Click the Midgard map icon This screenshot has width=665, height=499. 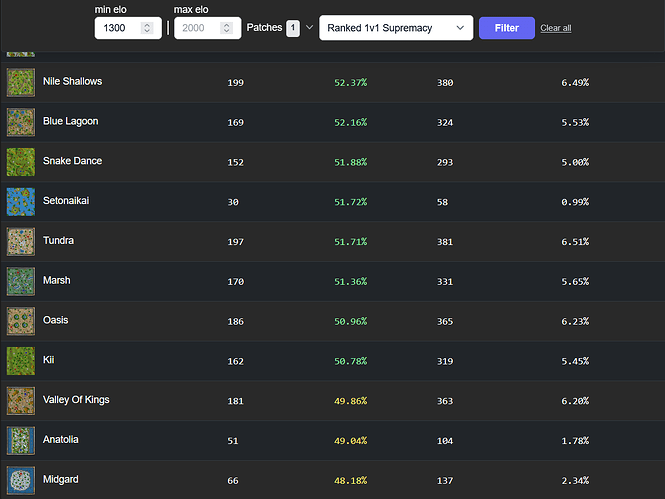[21, 480]
